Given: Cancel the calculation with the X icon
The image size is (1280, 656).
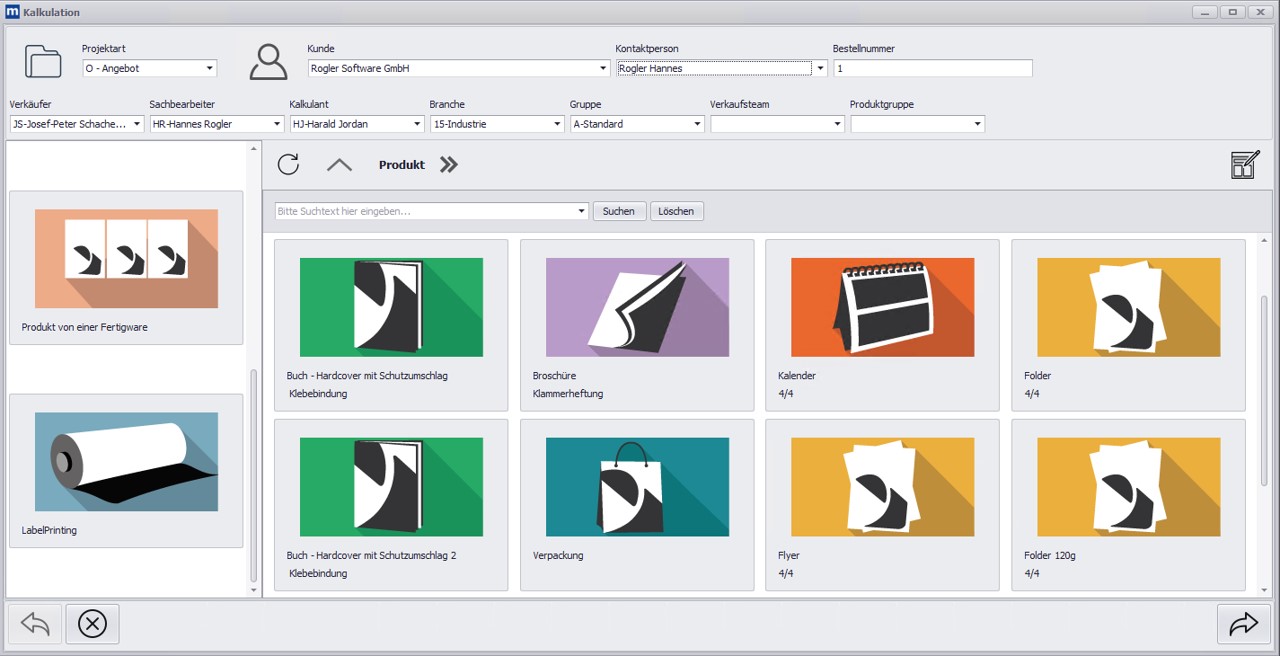Looking at the screenshot, I should [92, 623].
